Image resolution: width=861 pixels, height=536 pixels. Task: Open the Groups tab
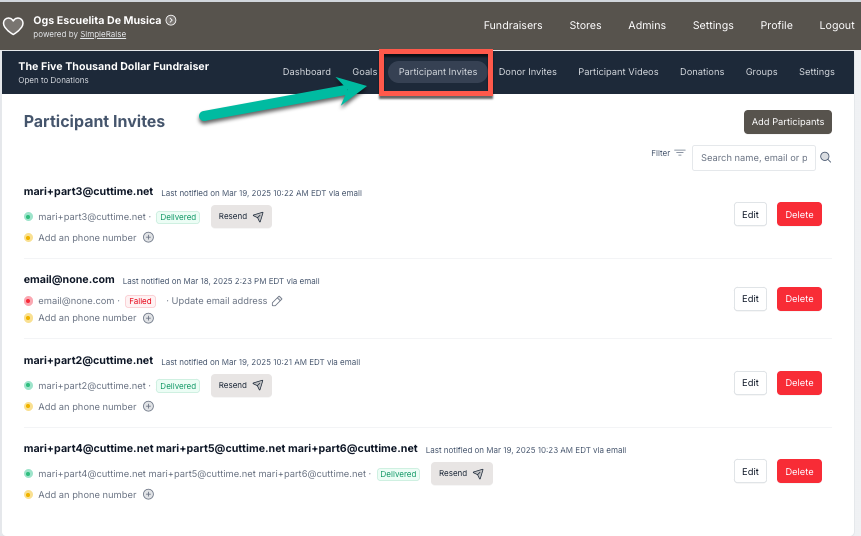[x=761, y=72]
